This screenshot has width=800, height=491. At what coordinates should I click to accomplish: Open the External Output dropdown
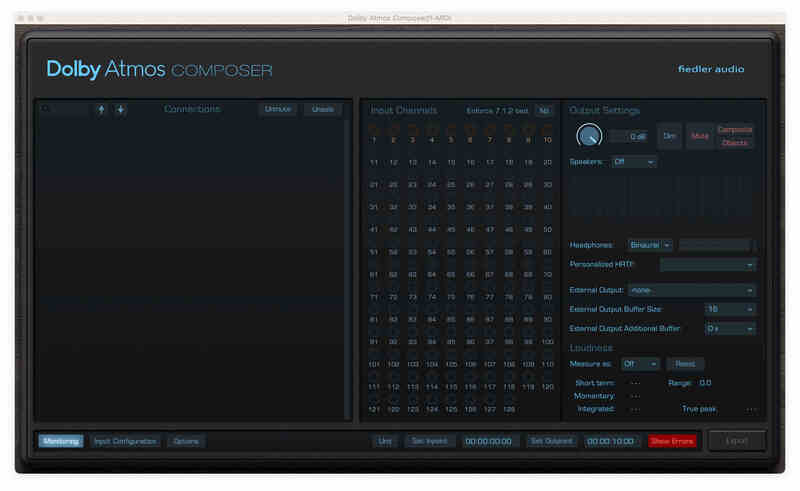pyautogui.click(x=692, y=290)
